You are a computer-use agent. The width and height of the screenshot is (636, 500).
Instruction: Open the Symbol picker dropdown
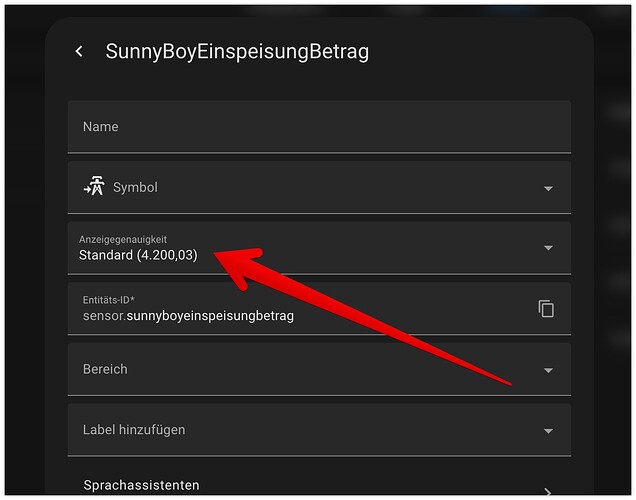pos(319,187)
